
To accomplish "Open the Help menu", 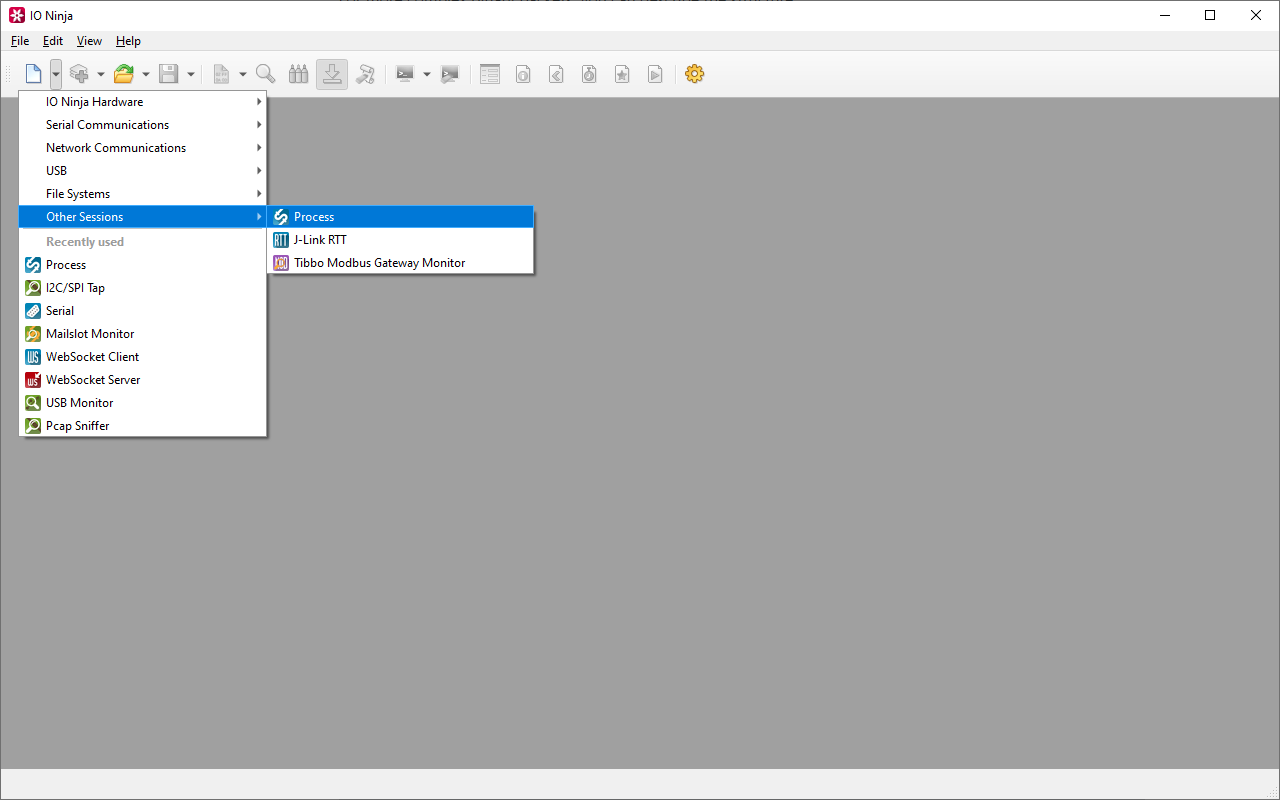I will 128,41.
